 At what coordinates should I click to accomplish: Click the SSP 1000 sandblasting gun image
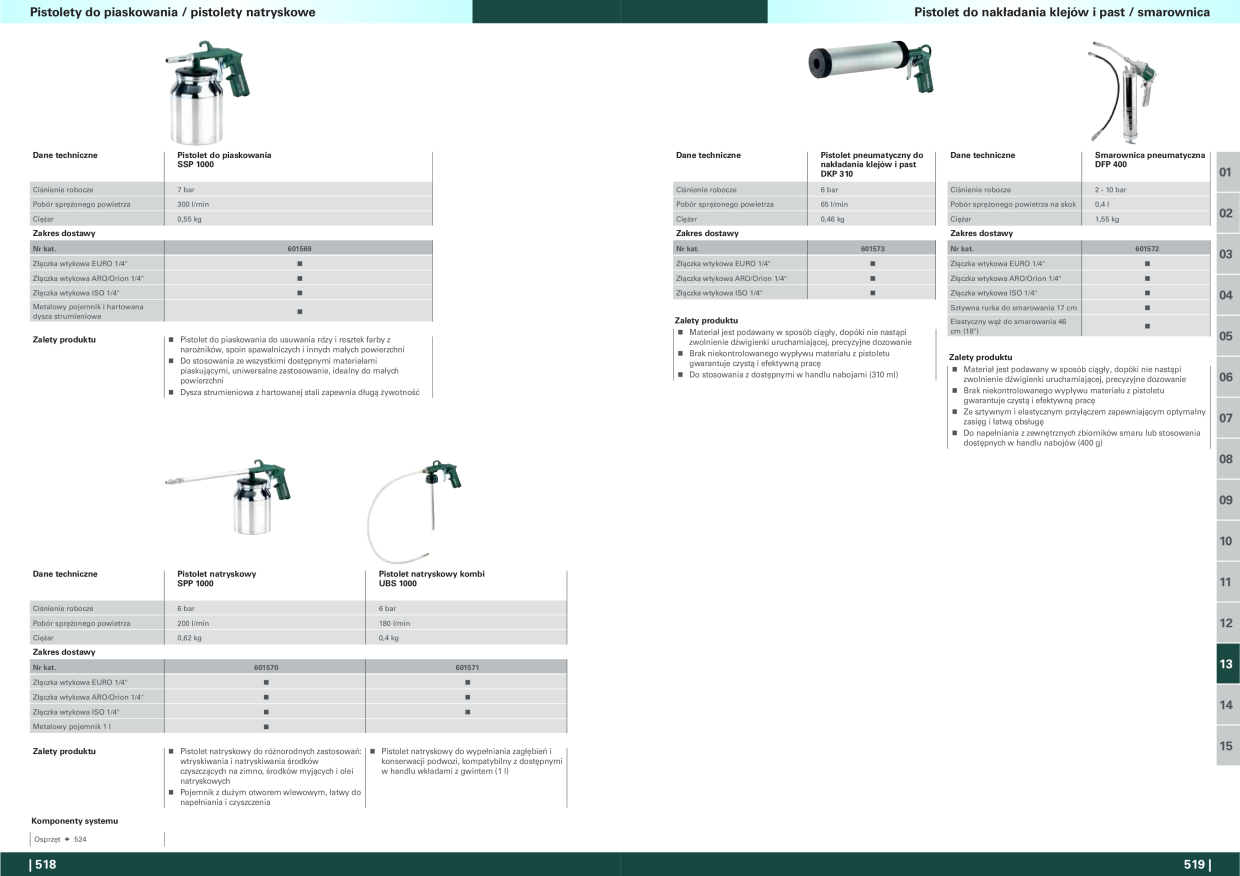pyautogui.click(x=207, y=91)
